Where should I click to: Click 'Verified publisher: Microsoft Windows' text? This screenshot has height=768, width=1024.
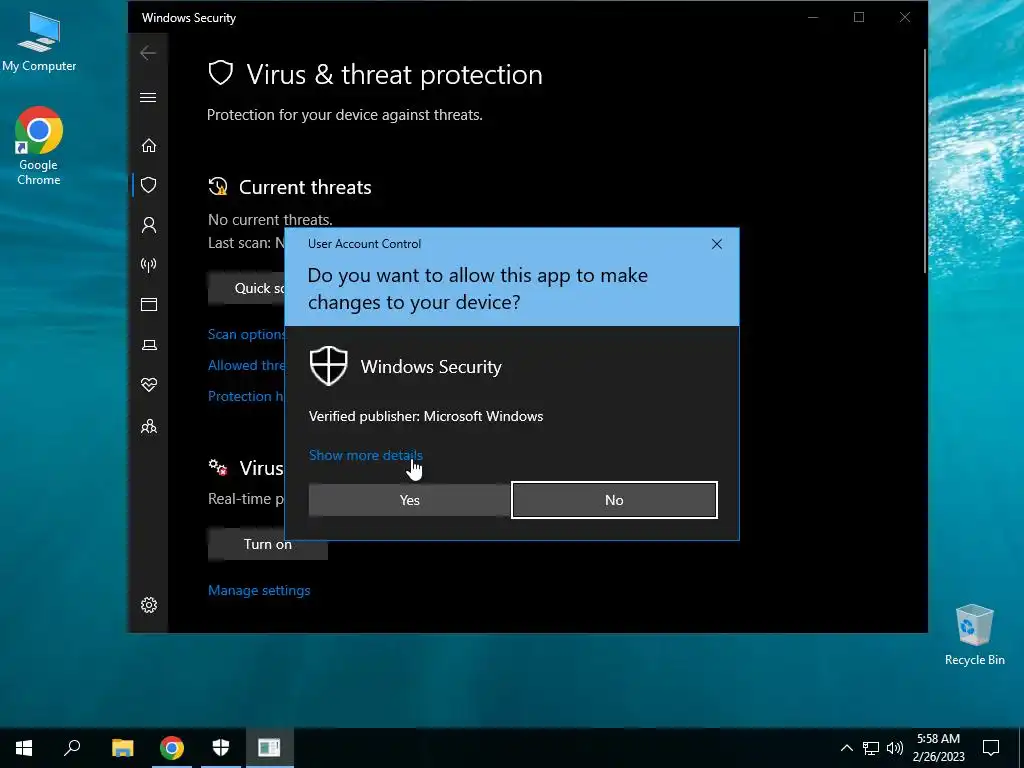click(x=426, y=416)
